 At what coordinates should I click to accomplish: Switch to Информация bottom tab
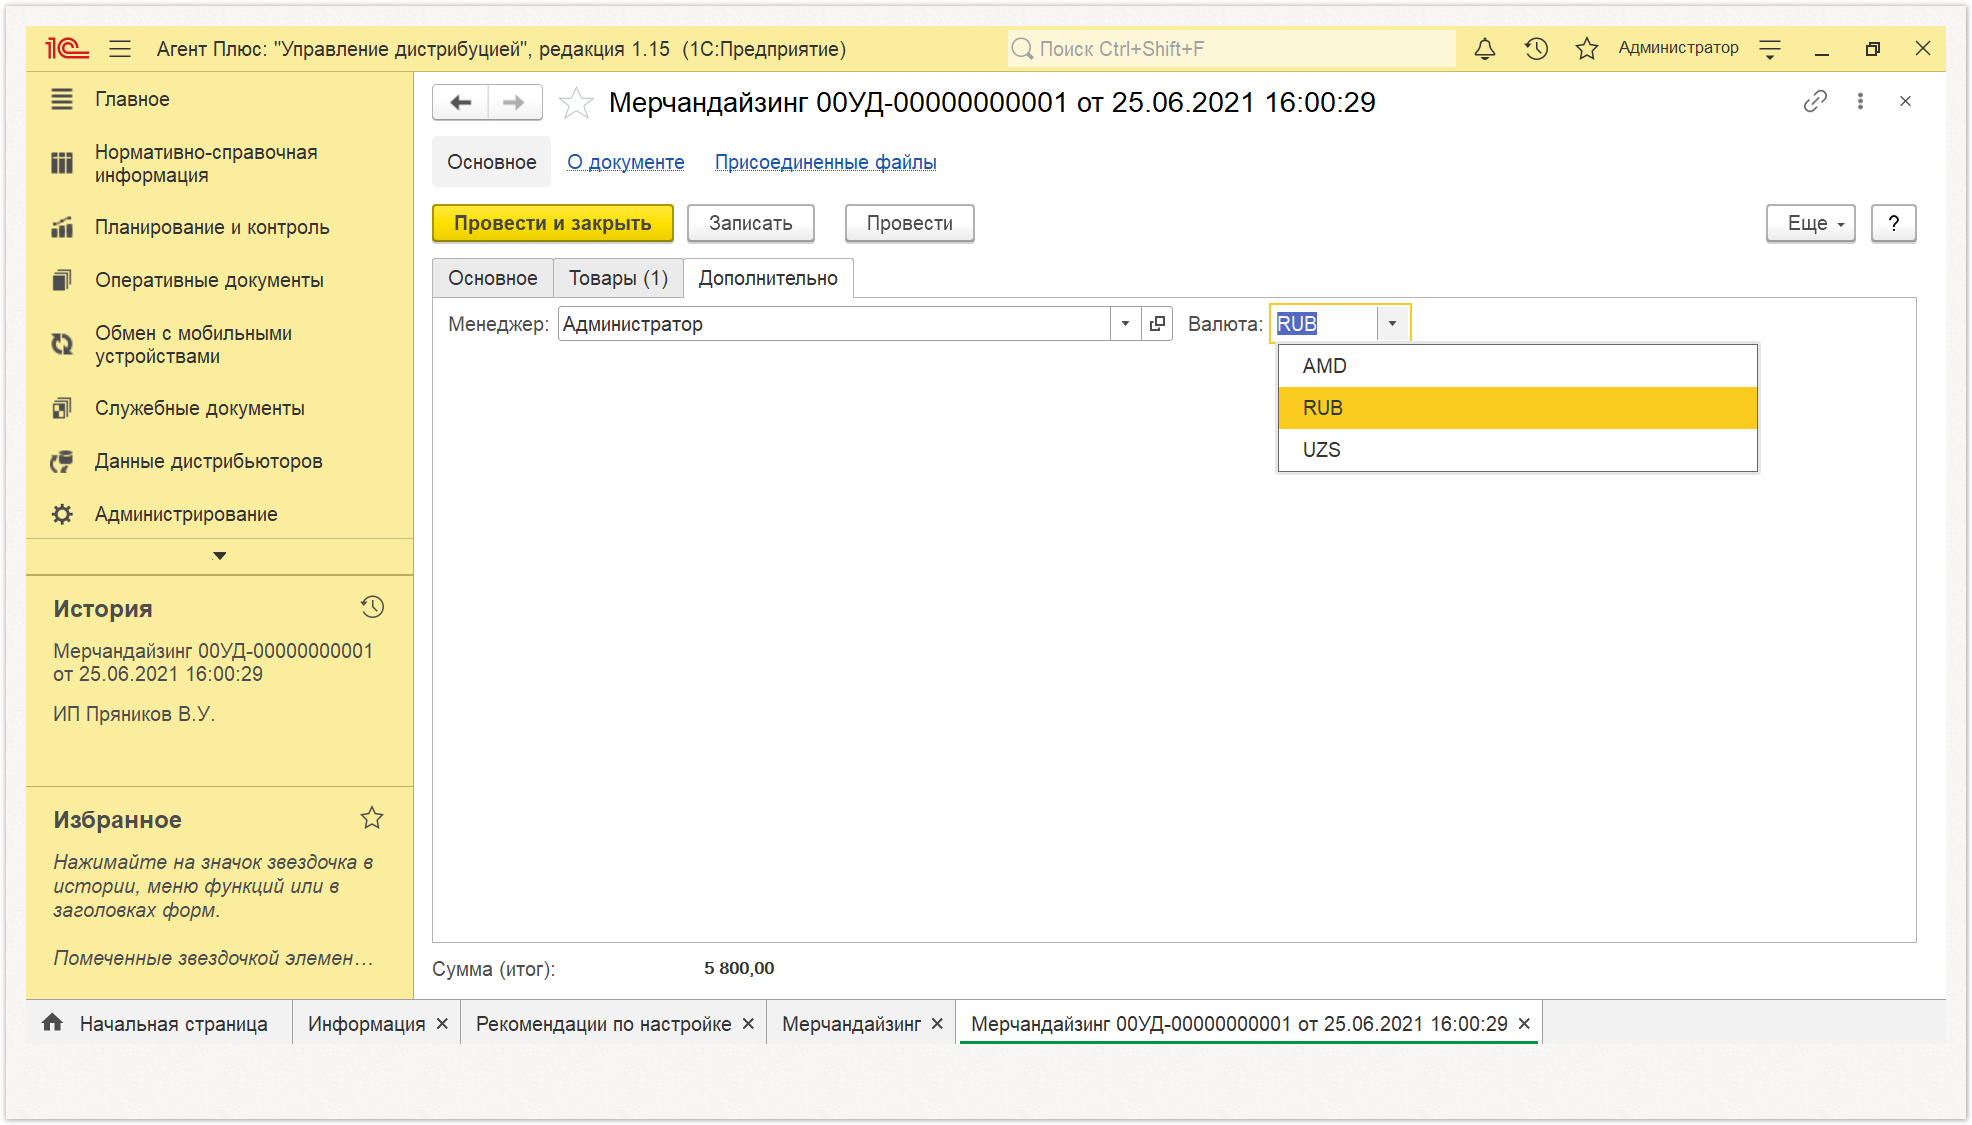(367, 1024)
